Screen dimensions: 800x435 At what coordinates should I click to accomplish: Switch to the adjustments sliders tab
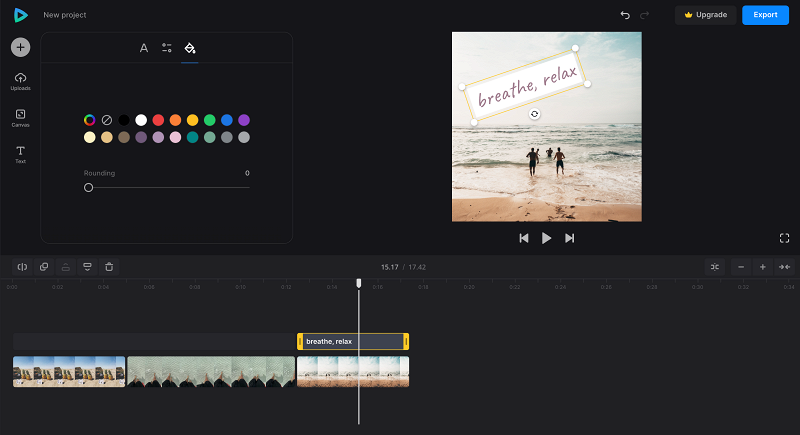tap(167, 48)
